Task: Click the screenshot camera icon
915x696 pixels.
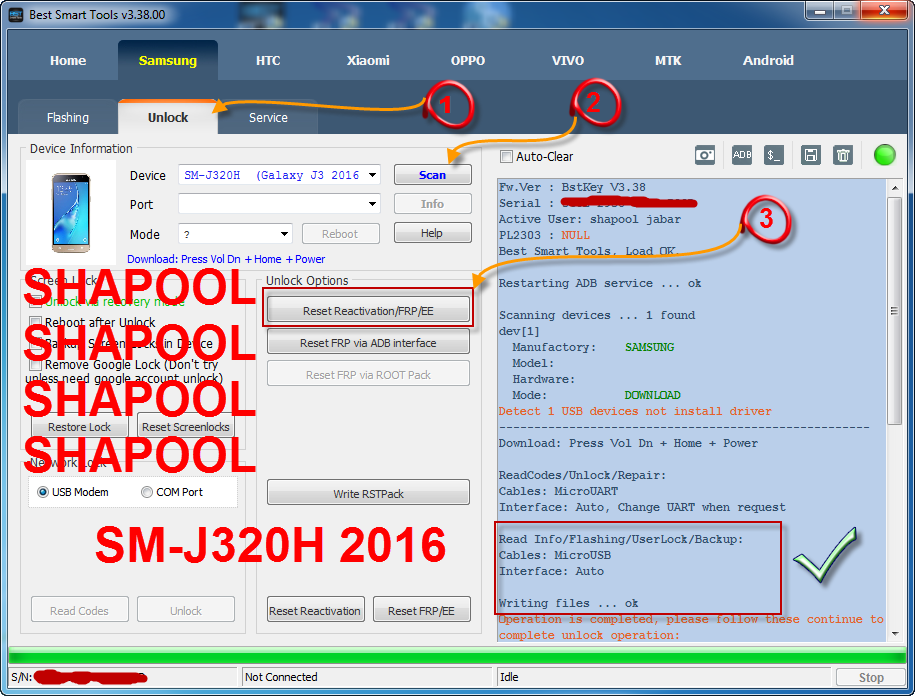Action: (x=705, y=156)
